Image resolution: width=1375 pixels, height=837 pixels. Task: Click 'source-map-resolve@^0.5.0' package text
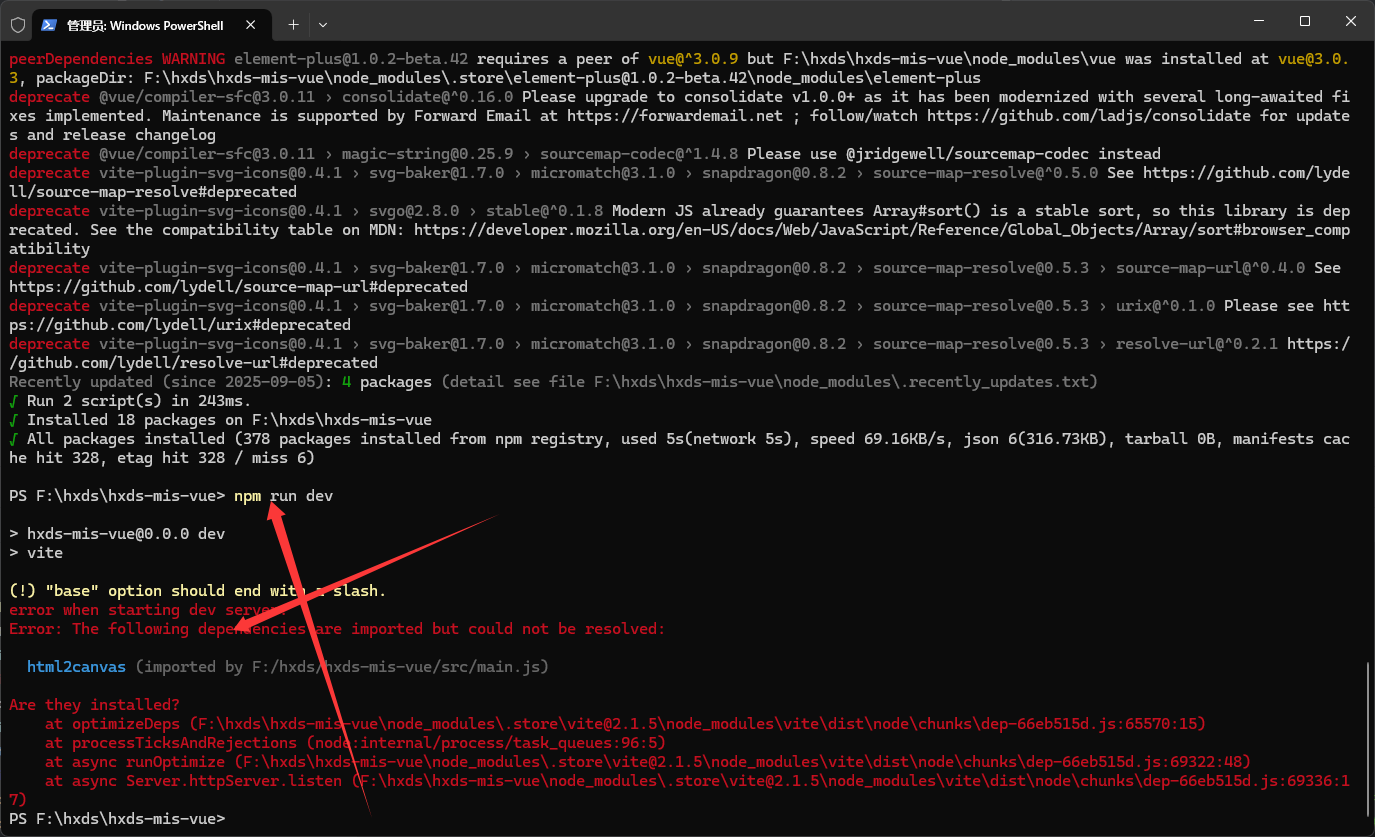coord(986,173)
